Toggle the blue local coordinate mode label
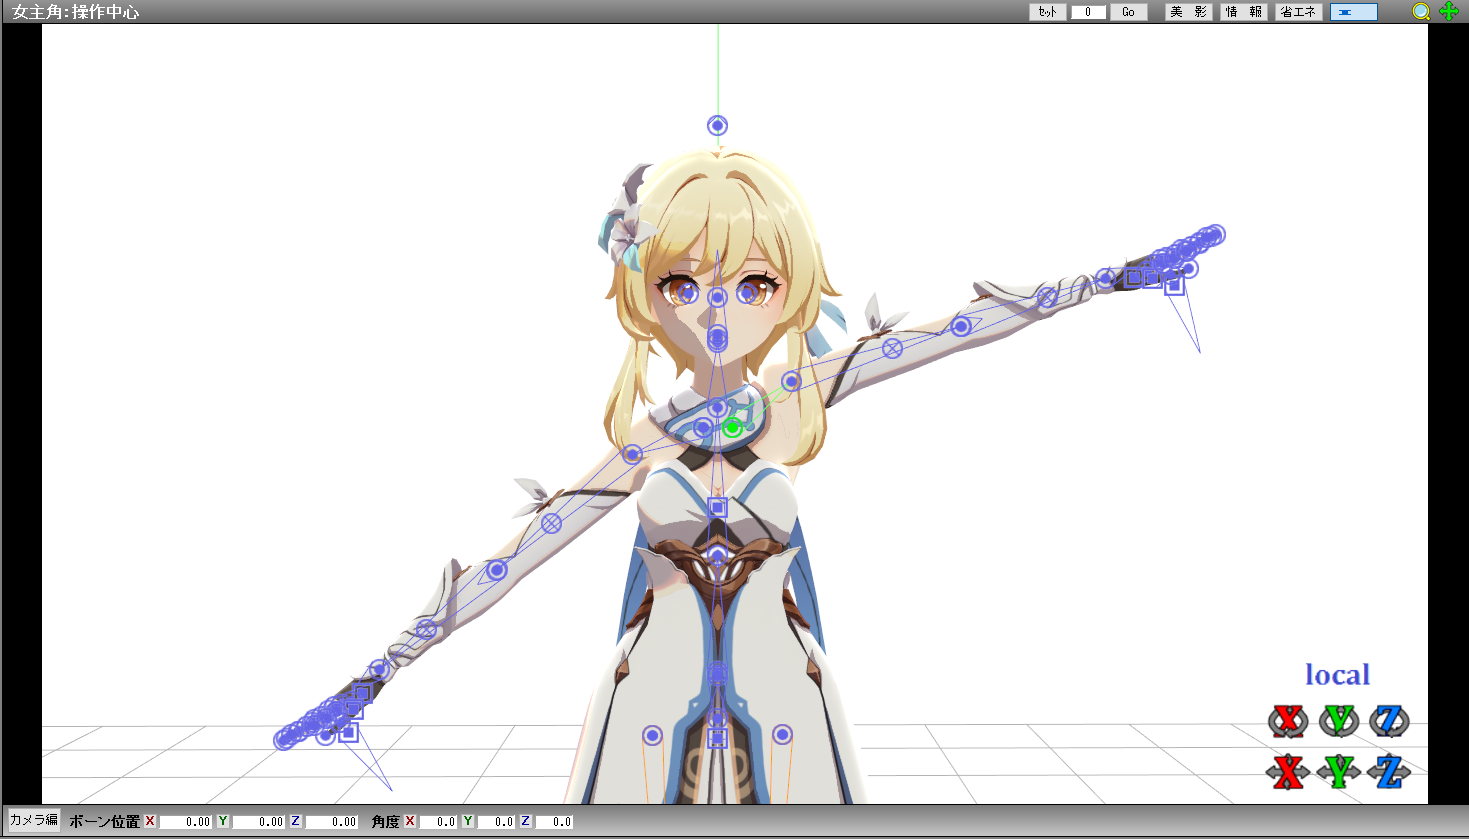Image resolution: width=1469 pixels, height=839 pixels. coord(1337,675)
